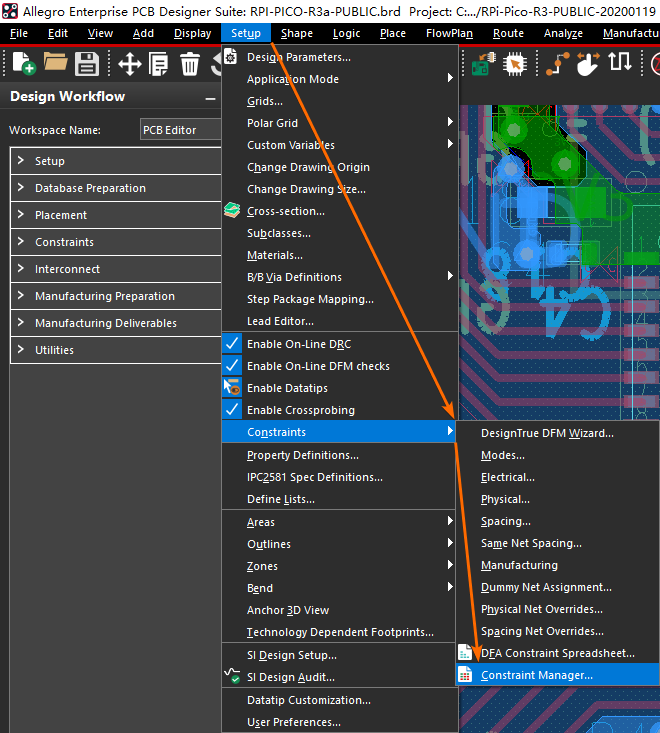Click the green Place Manually board icon
This screenshot has height=733, width=660.
[x=481, y=64]
